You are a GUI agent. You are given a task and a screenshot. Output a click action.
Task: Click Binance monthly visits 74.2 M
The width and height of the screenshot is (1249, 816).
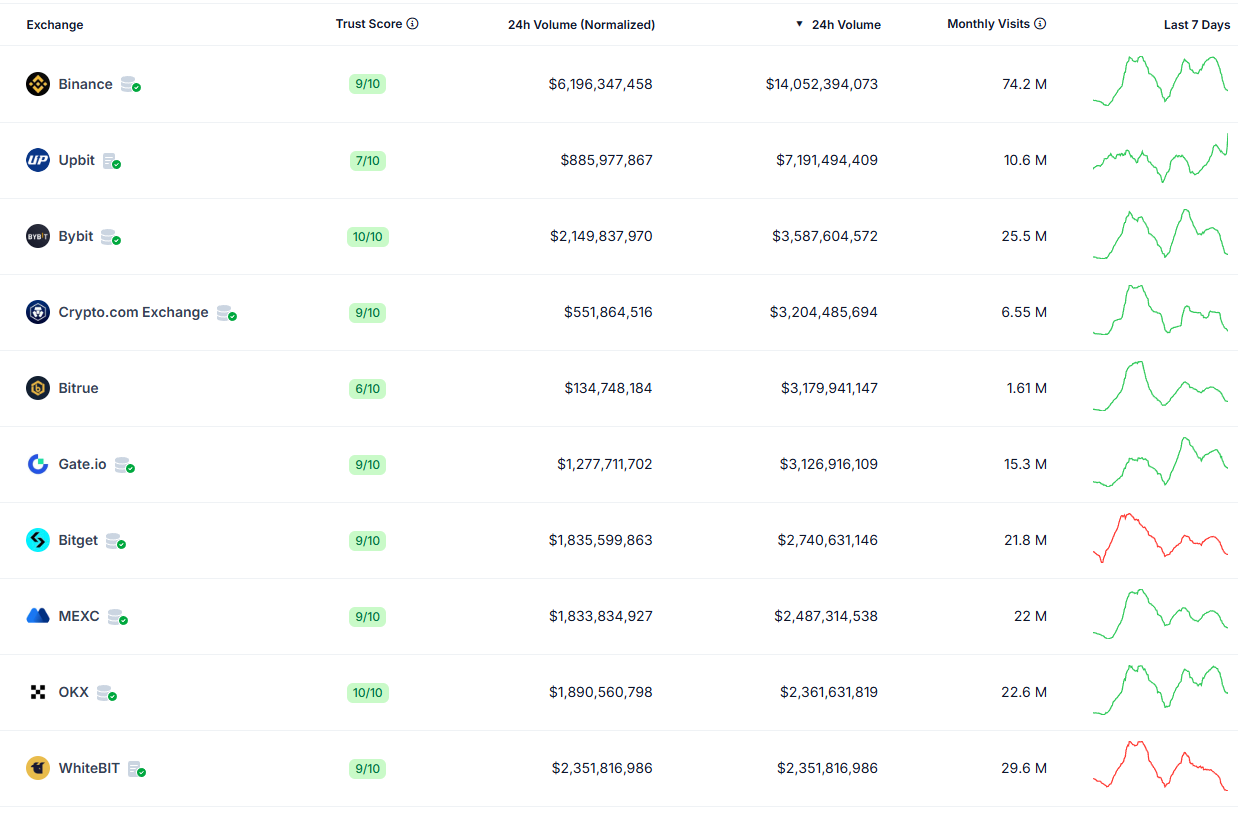1025,84
